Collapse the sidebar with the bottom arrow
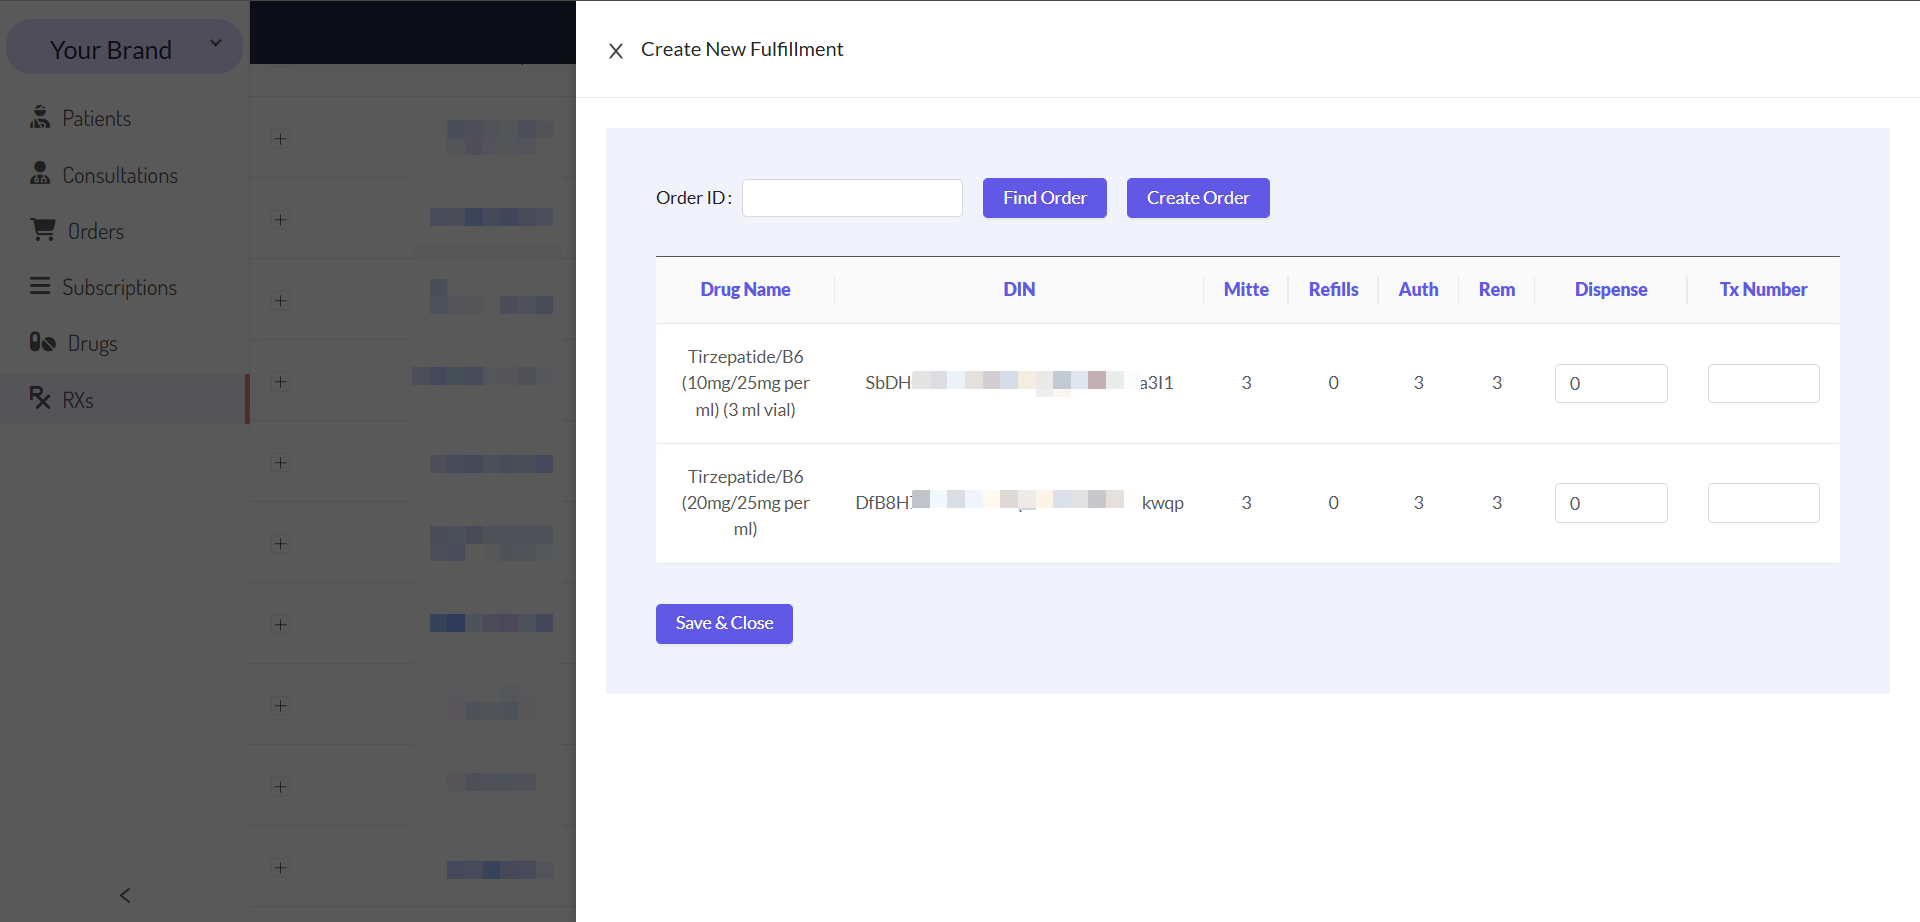The height and width of the screenshot is (922, 1920). click(x=125, y=895)
